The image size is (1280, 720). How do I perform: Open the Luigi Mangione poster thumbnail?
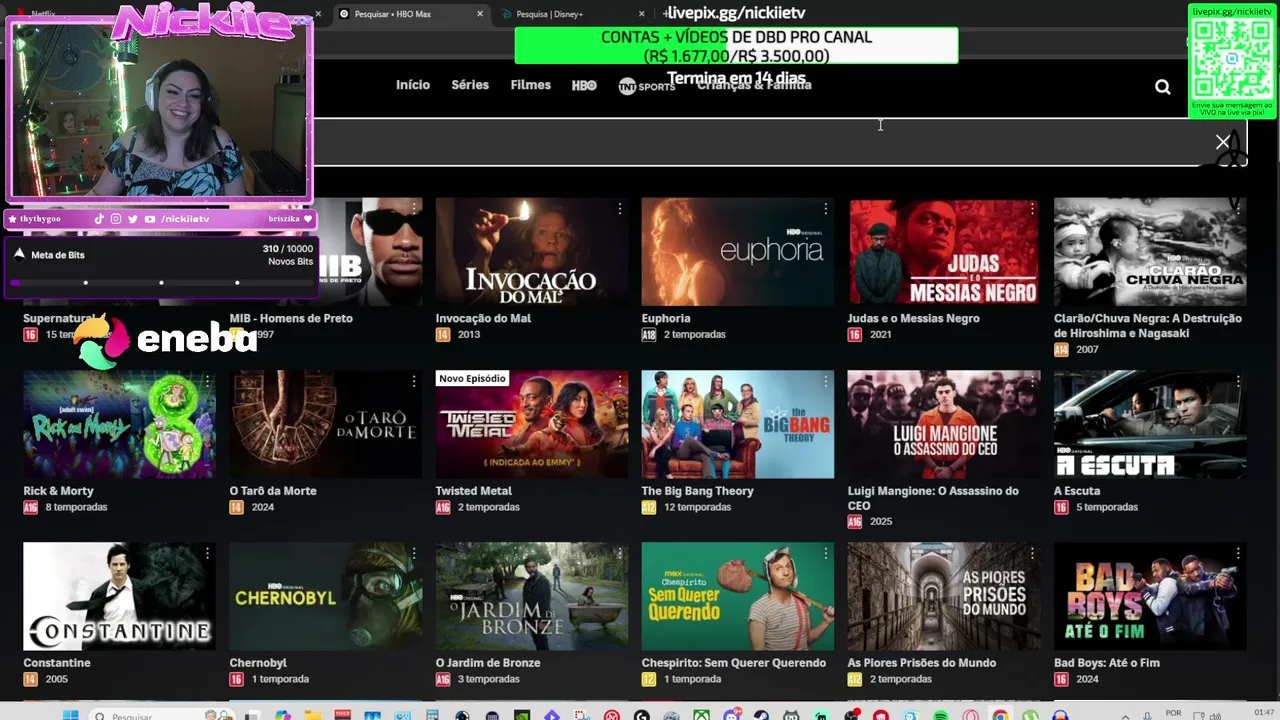tap(943, 424)
